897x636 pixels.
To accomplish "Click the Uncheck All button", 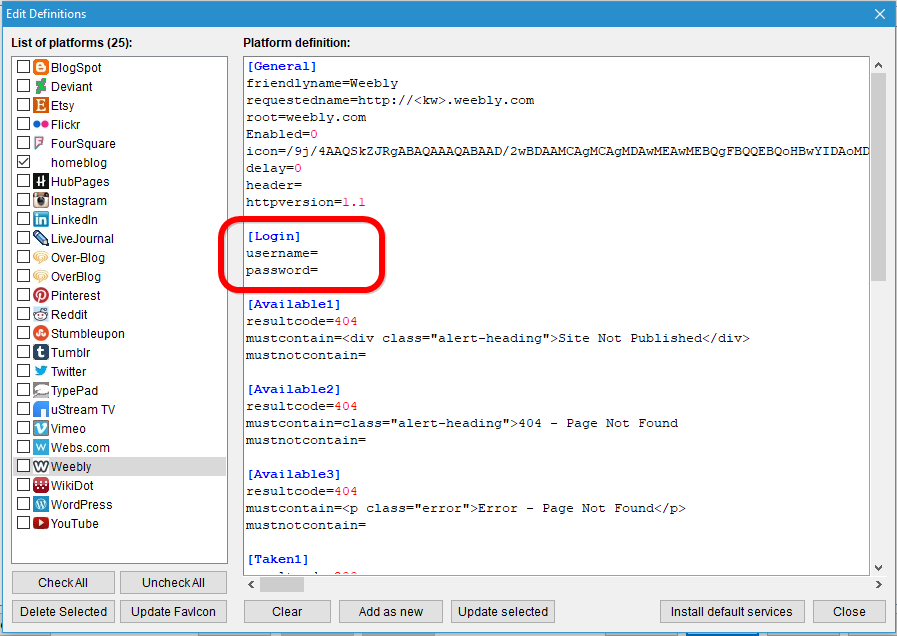I will point(173,583).
